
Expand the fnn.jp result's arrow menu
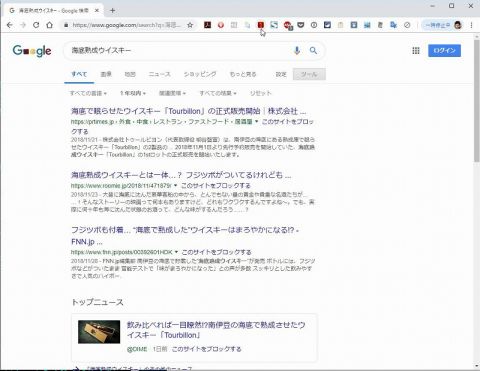click(176, 252)
